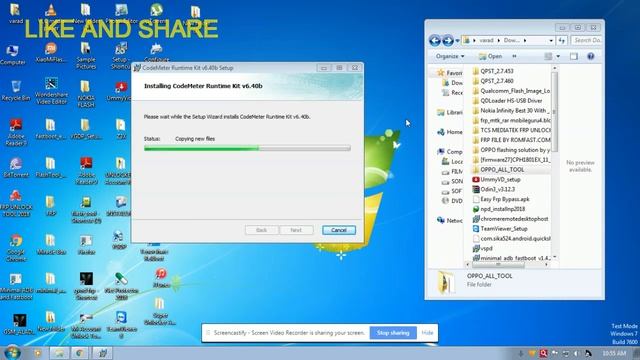Select the Wondershare Video Editor icon

(x=51, y=91)
